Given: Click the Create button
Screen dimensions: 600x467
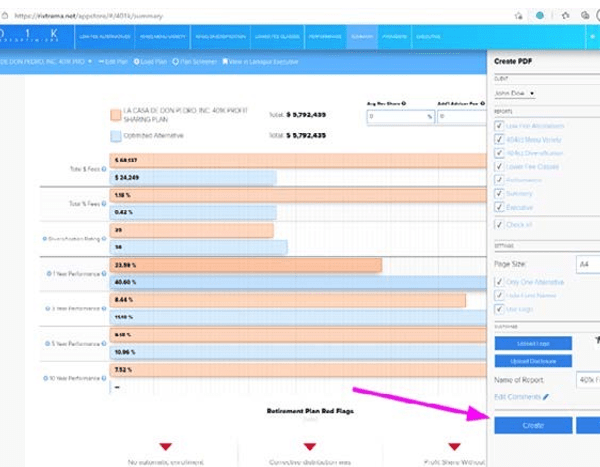Looking at the screenshot, I should click(531, 425).
